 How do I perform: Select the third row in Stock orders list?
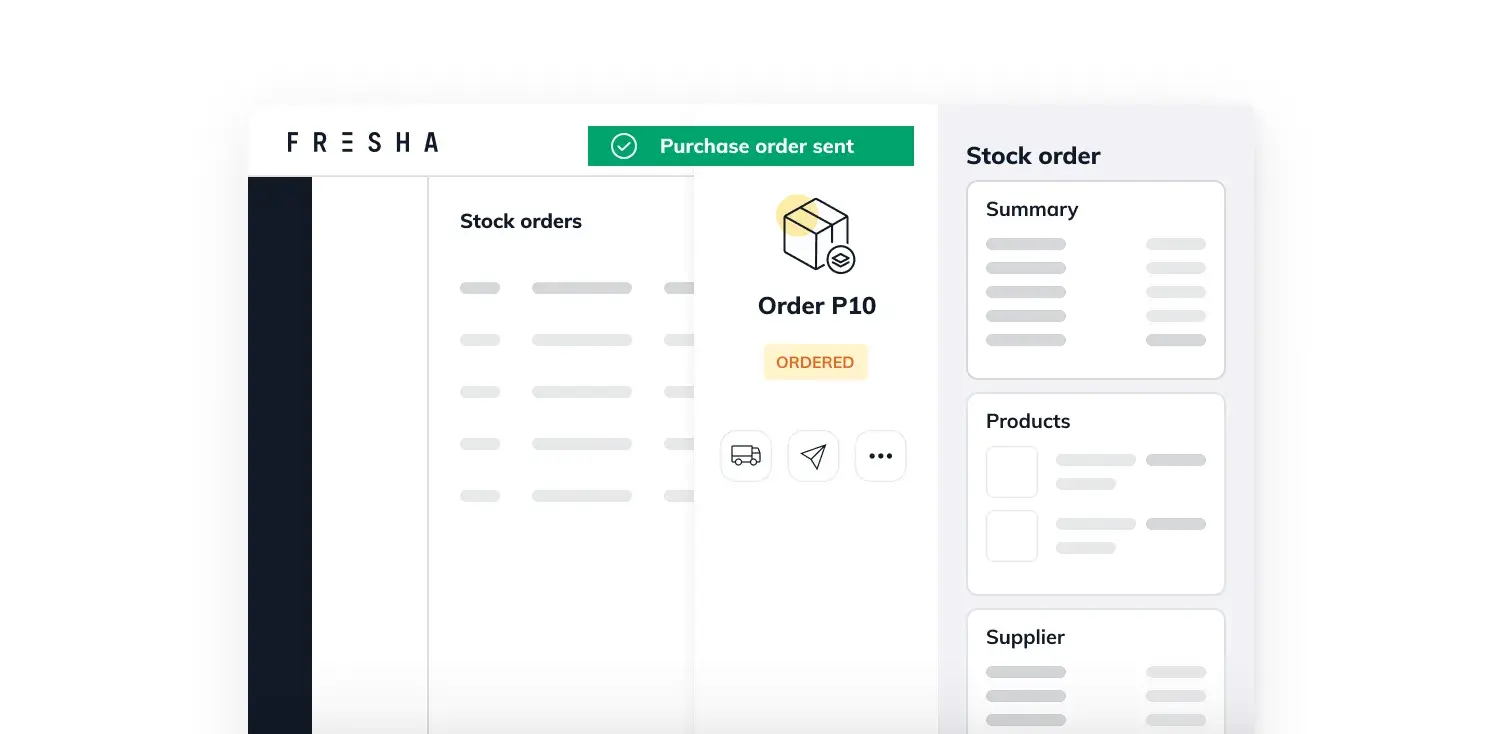(577, 392)
